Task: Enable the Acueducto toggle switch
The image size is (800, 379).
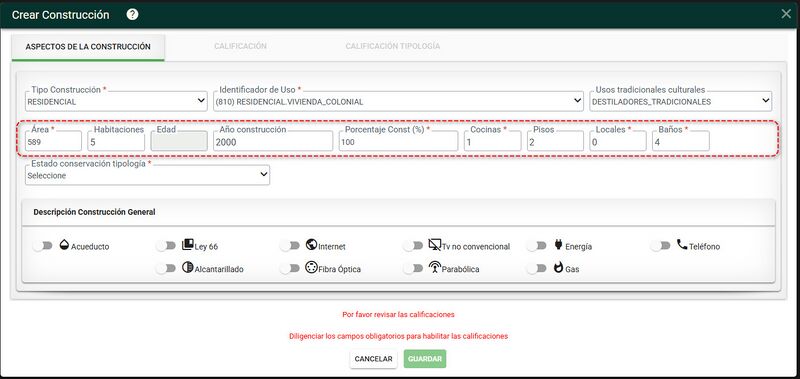Action: coord(43,246)
